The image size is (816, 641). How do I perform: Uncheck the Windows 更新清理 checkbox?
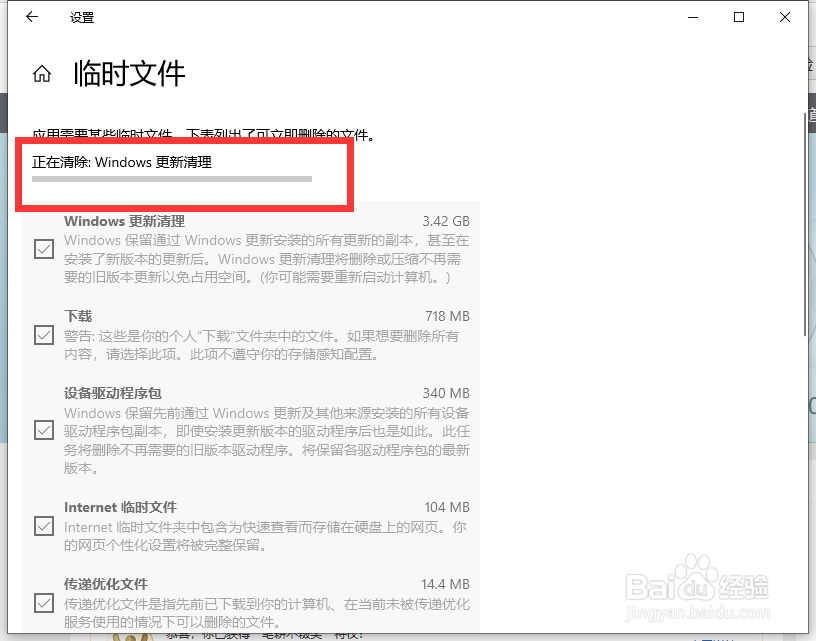[44, 249]
